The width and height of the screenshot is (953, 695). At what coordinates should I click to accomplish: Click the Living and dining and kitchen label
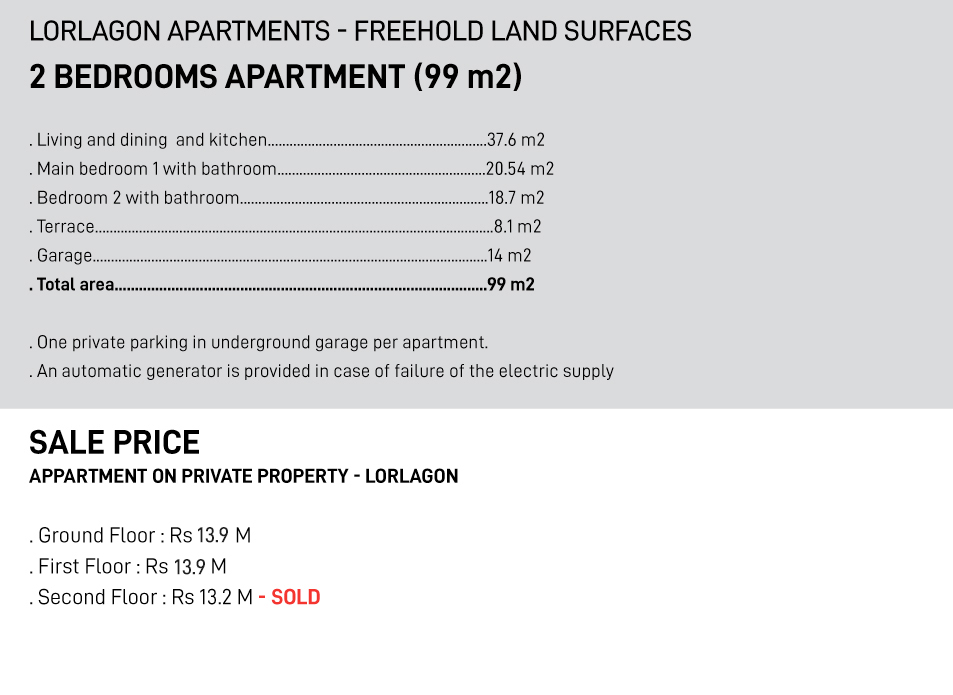point(152,140)
